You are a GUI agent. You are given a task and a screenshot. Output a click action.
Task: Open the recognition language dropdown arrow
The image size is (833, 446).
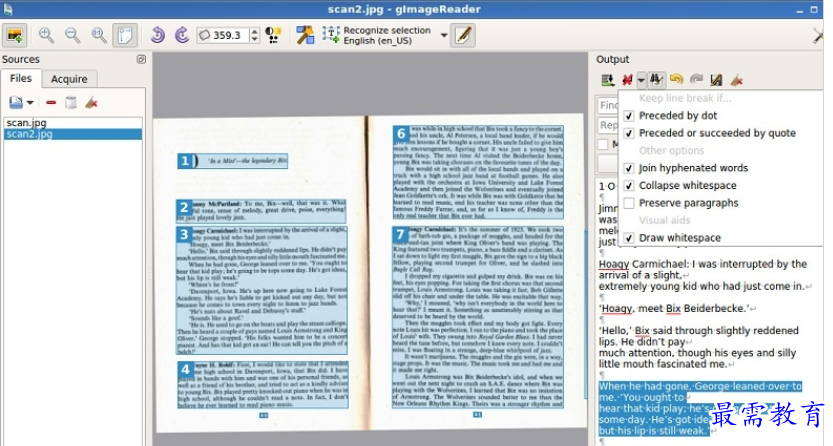tap(443, 35)
